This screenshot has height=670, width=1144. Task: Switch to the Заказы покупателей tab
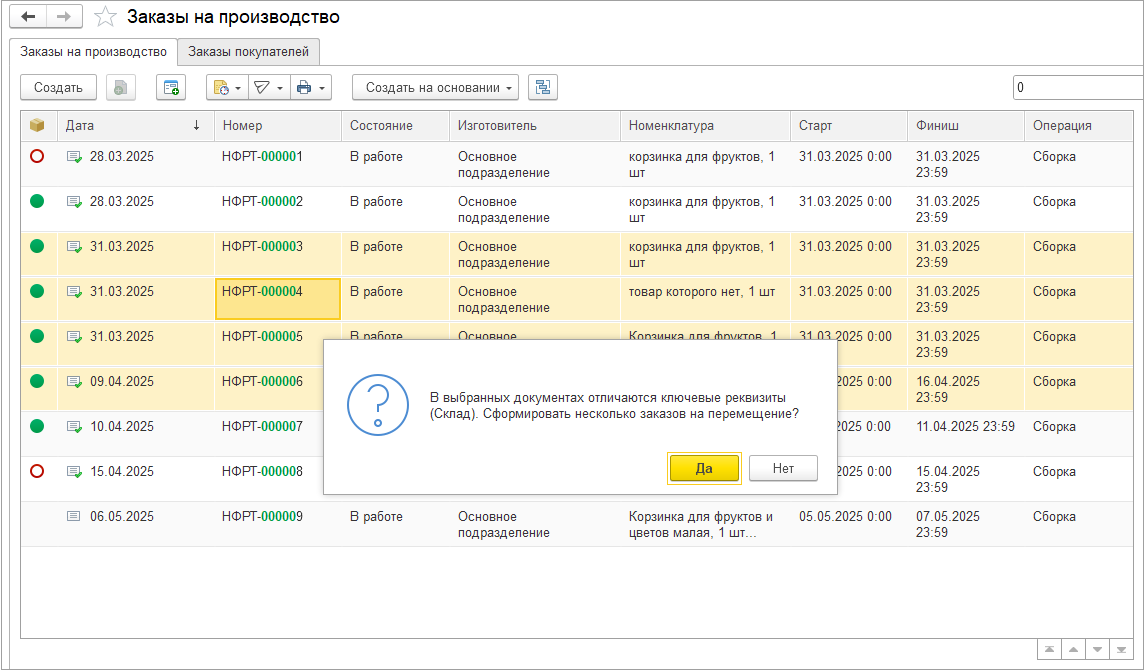(249, 52)
